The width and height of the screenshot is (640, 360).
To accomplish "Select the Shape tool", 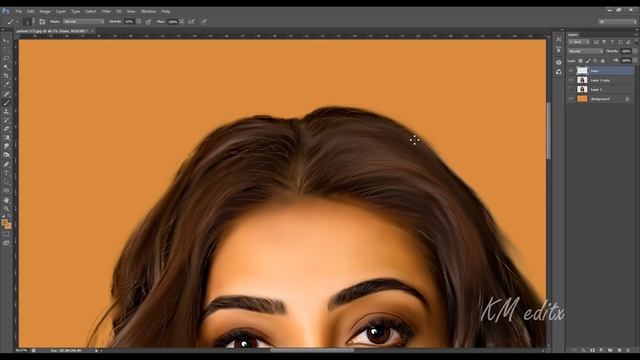I will click(6, 191).
